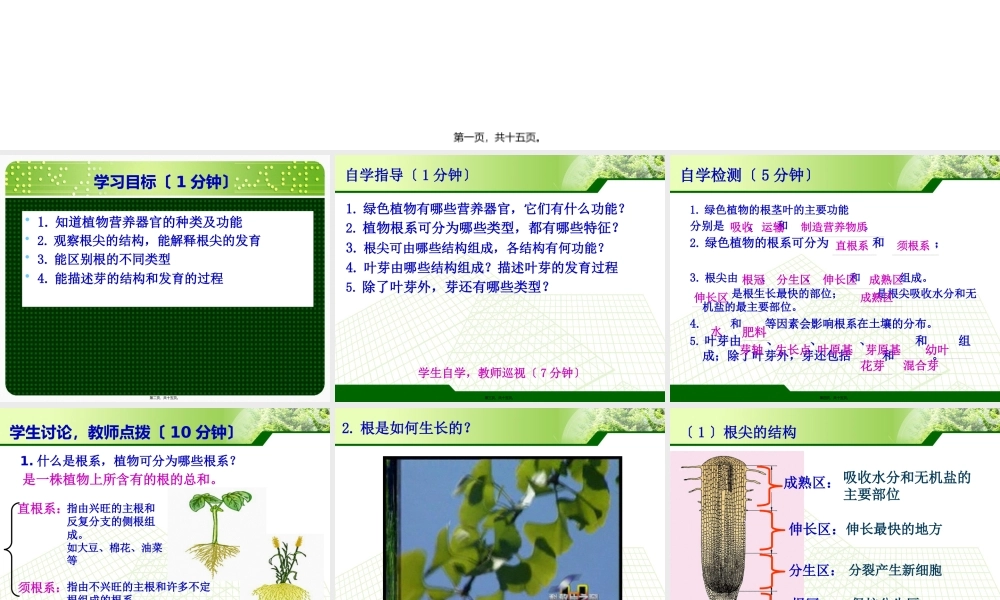1000x600 pixels.
Task: Click the text 伸长最快的地方
Action: pos(894,529)
